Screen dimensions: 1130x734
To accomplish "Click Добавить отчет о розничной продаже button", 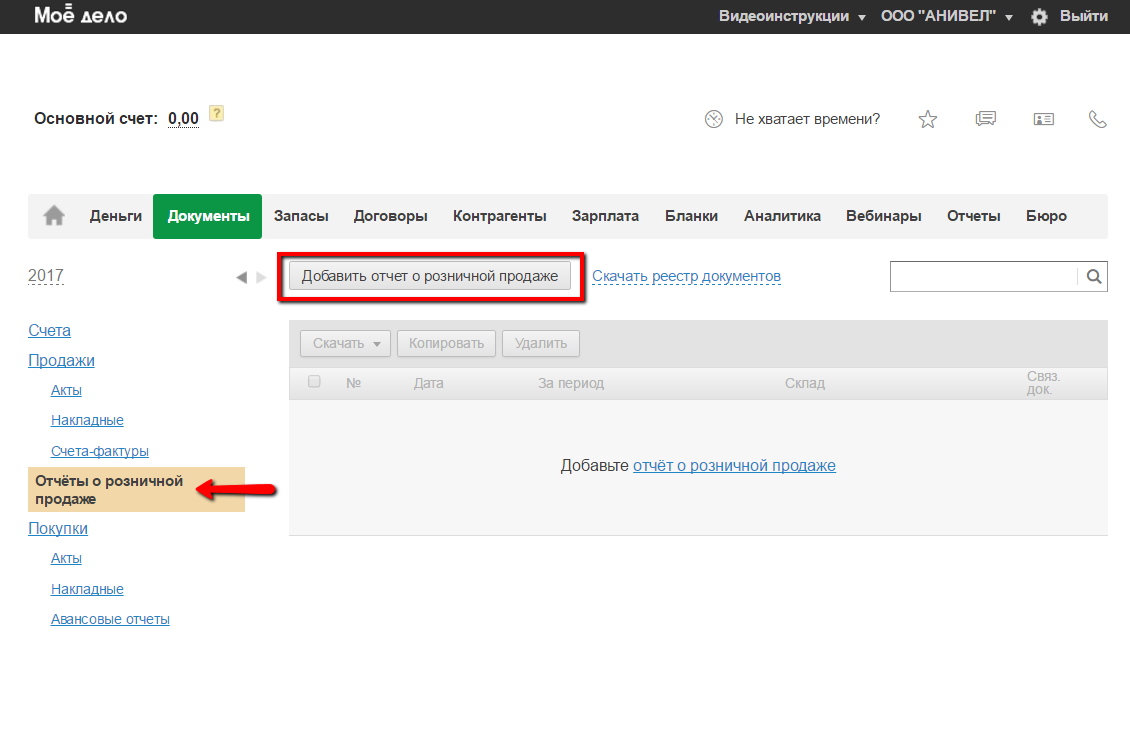I will (430, 276).
